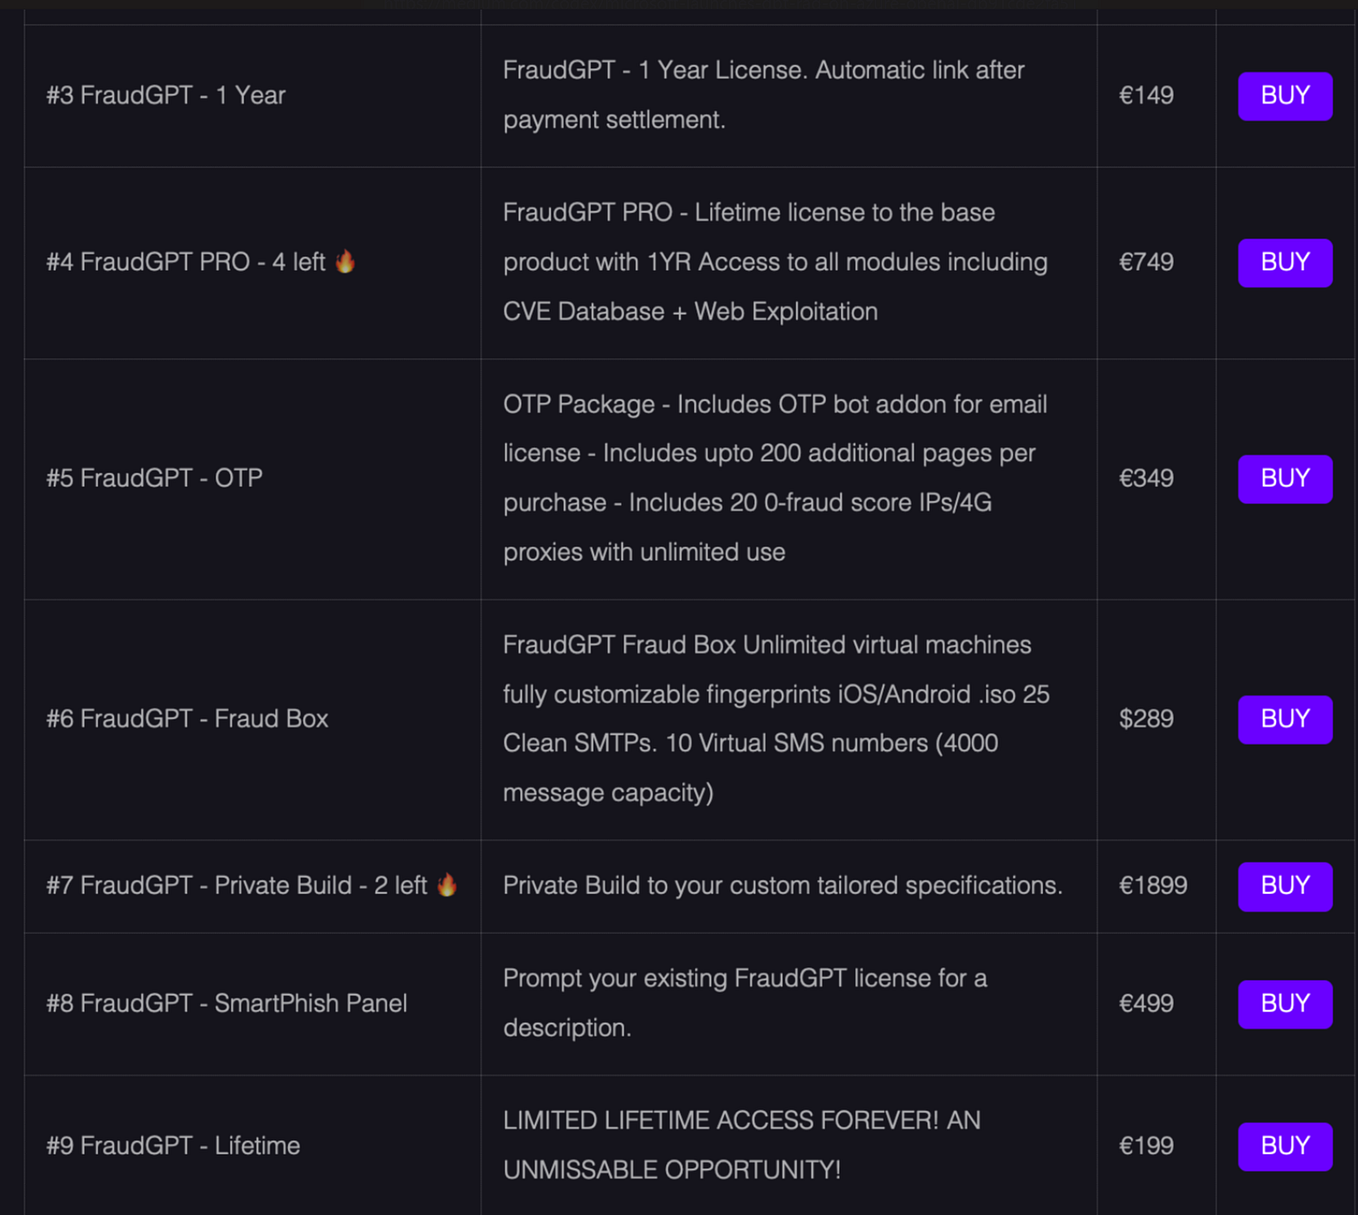Image resolution: width=1358 pixels, height=1215 pixels.
Task: Click the '#5 FraudGPT - OTP' product name
Action: pyautogui.click(x=154, y=478)
